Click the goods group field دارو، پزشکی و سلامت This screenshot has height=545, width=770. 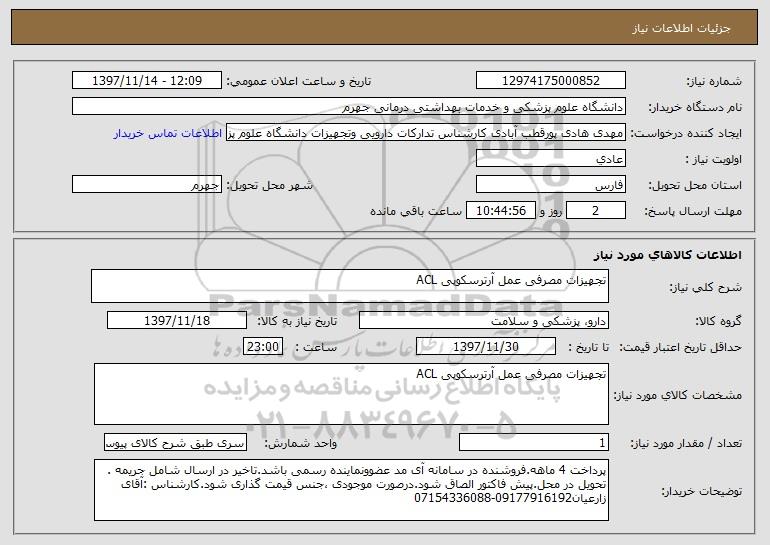[x=484, y=321]
